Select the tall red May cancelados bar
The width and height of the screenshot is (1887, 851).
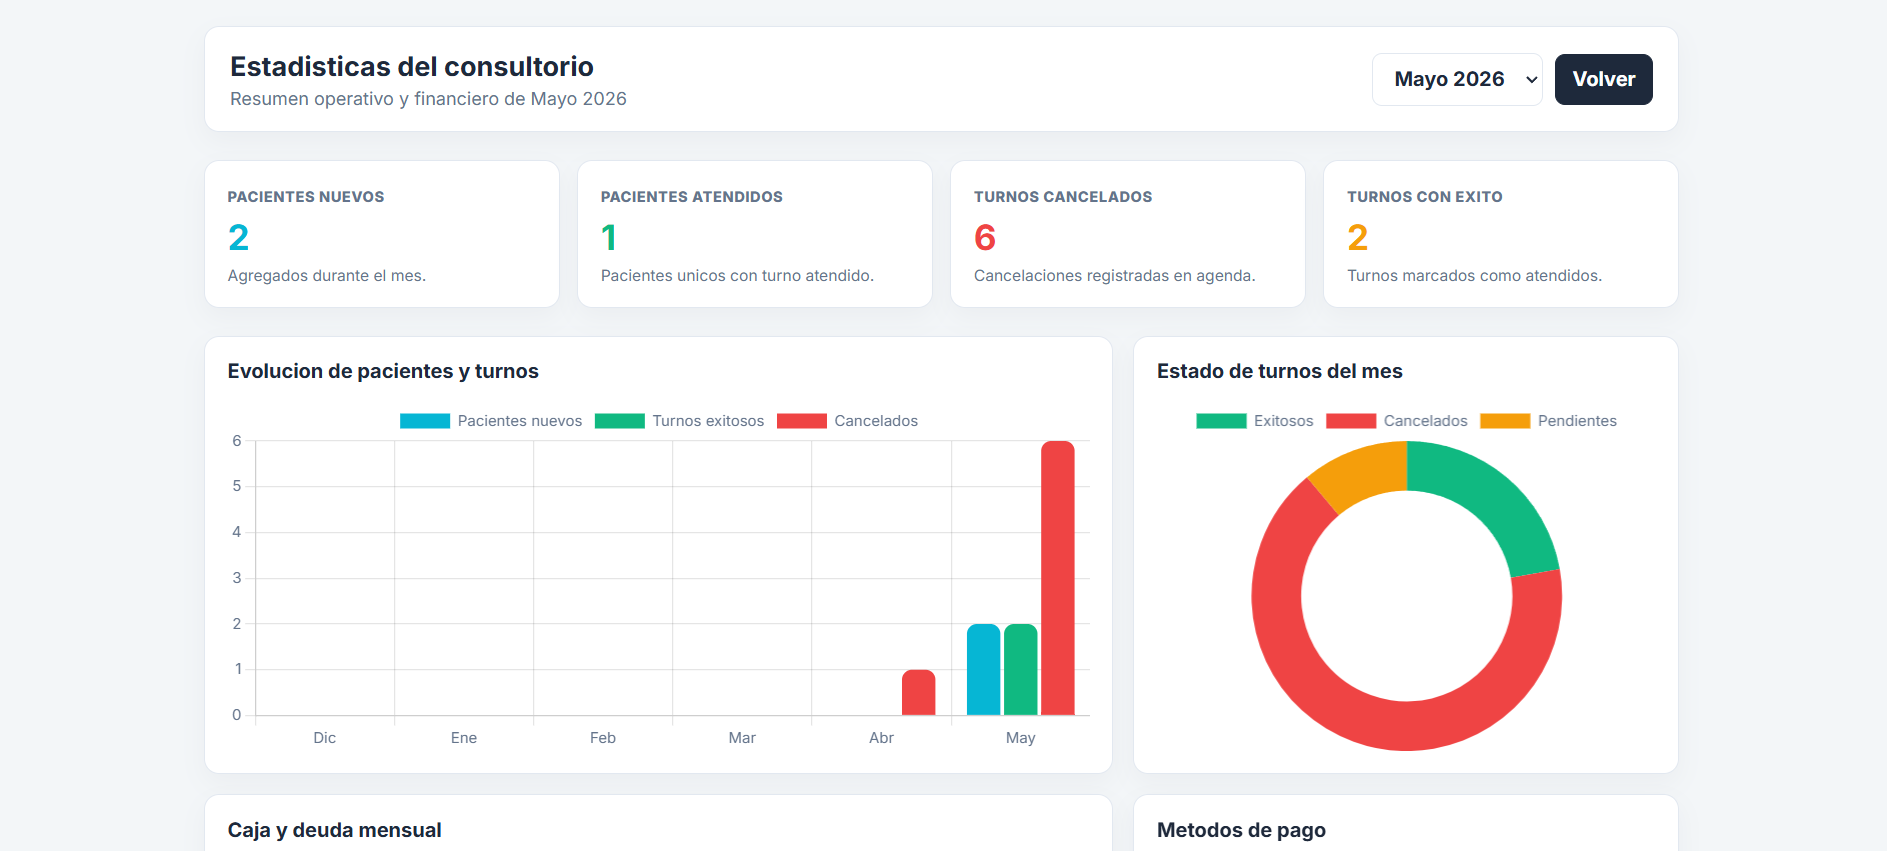coord(1058,578)
